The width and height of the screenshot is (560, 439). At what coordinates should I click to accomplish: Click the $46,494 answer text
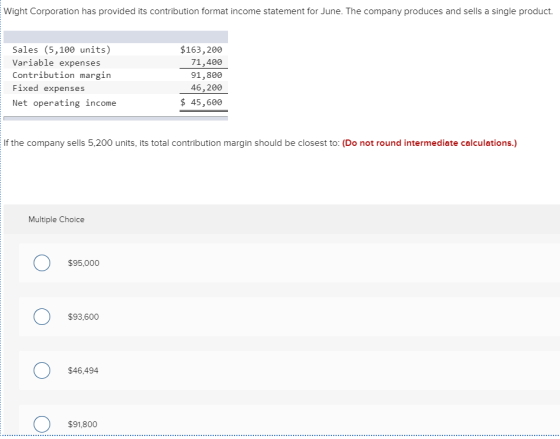tap(83, 370)
